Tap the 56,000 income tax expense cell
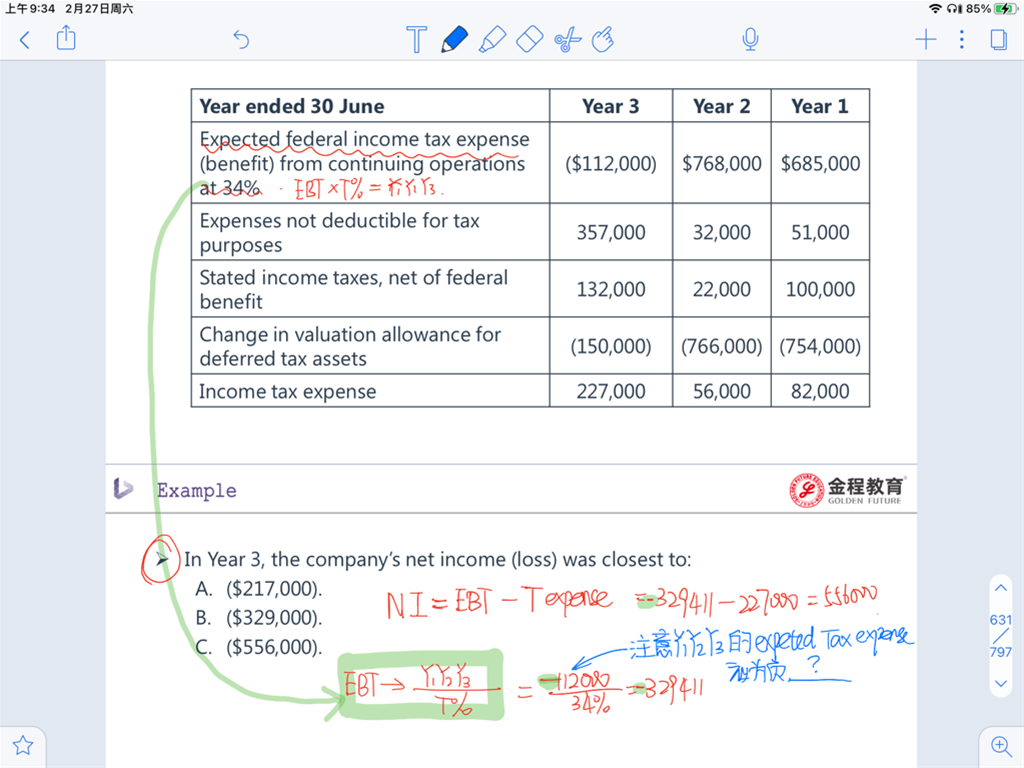The image size is (1024, 768). coord(722,391)
